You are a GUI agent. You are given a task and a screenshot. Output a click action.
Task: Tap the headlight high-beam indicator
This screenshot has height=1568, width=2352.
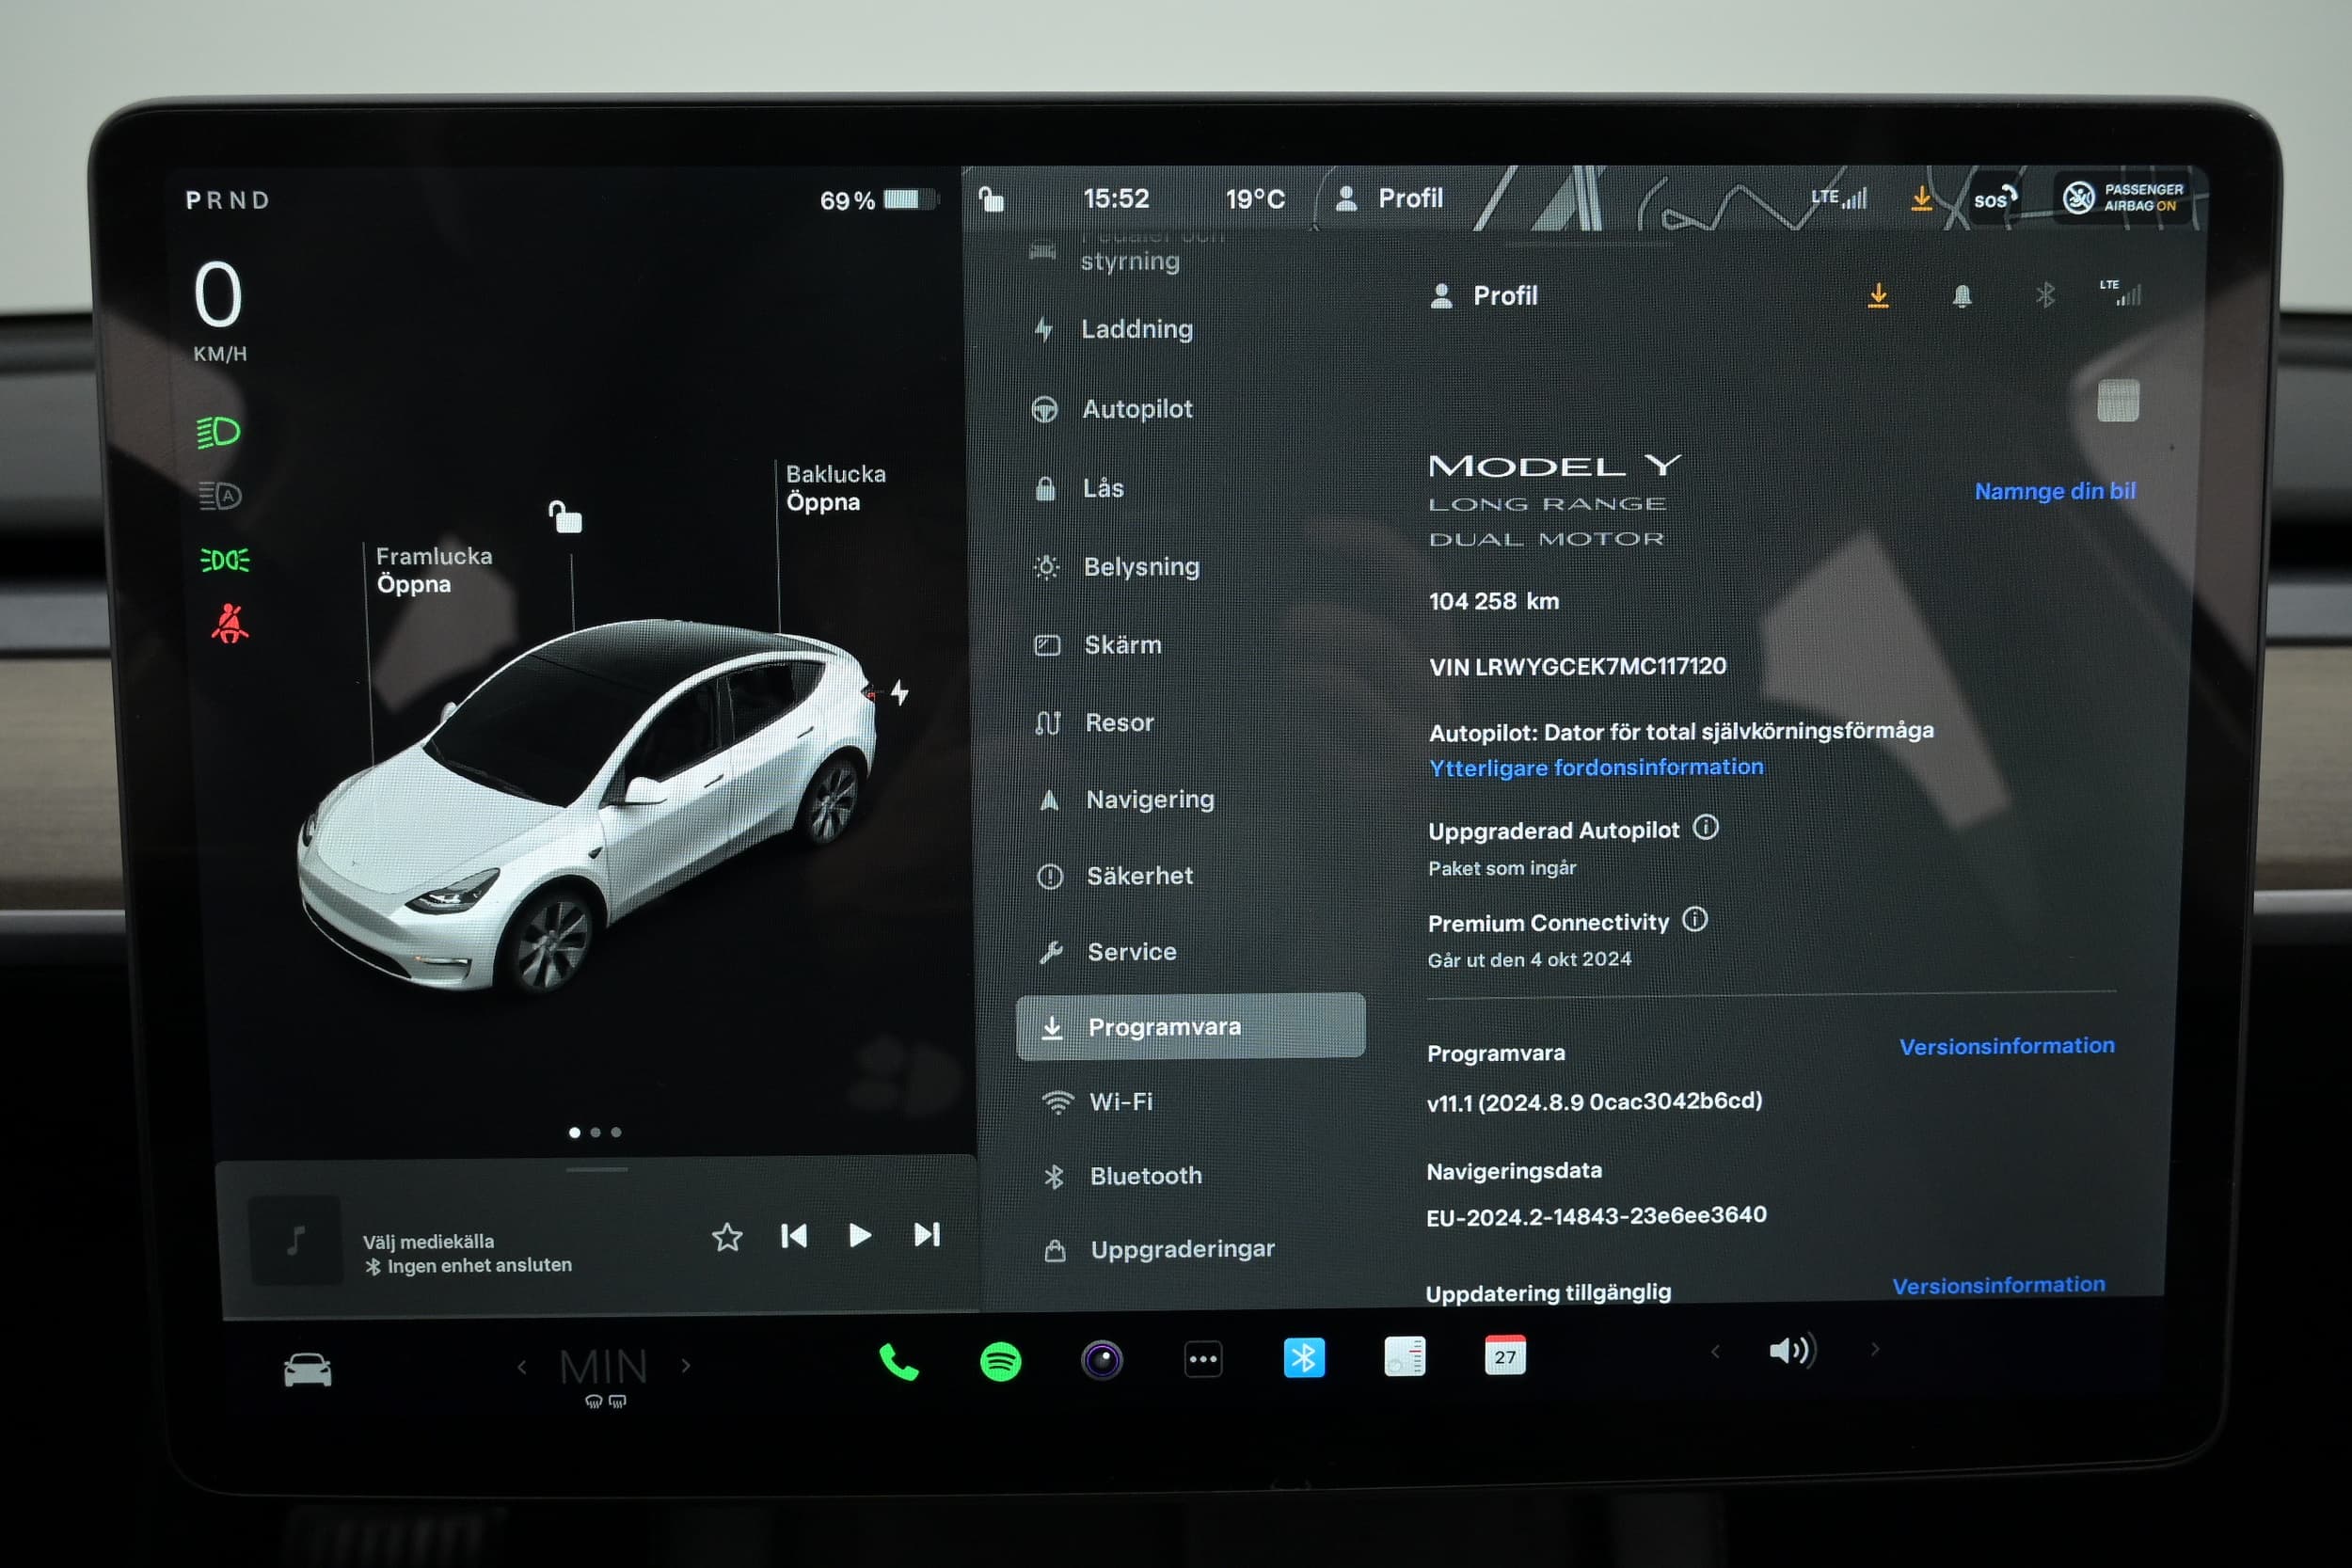(219, 432)
